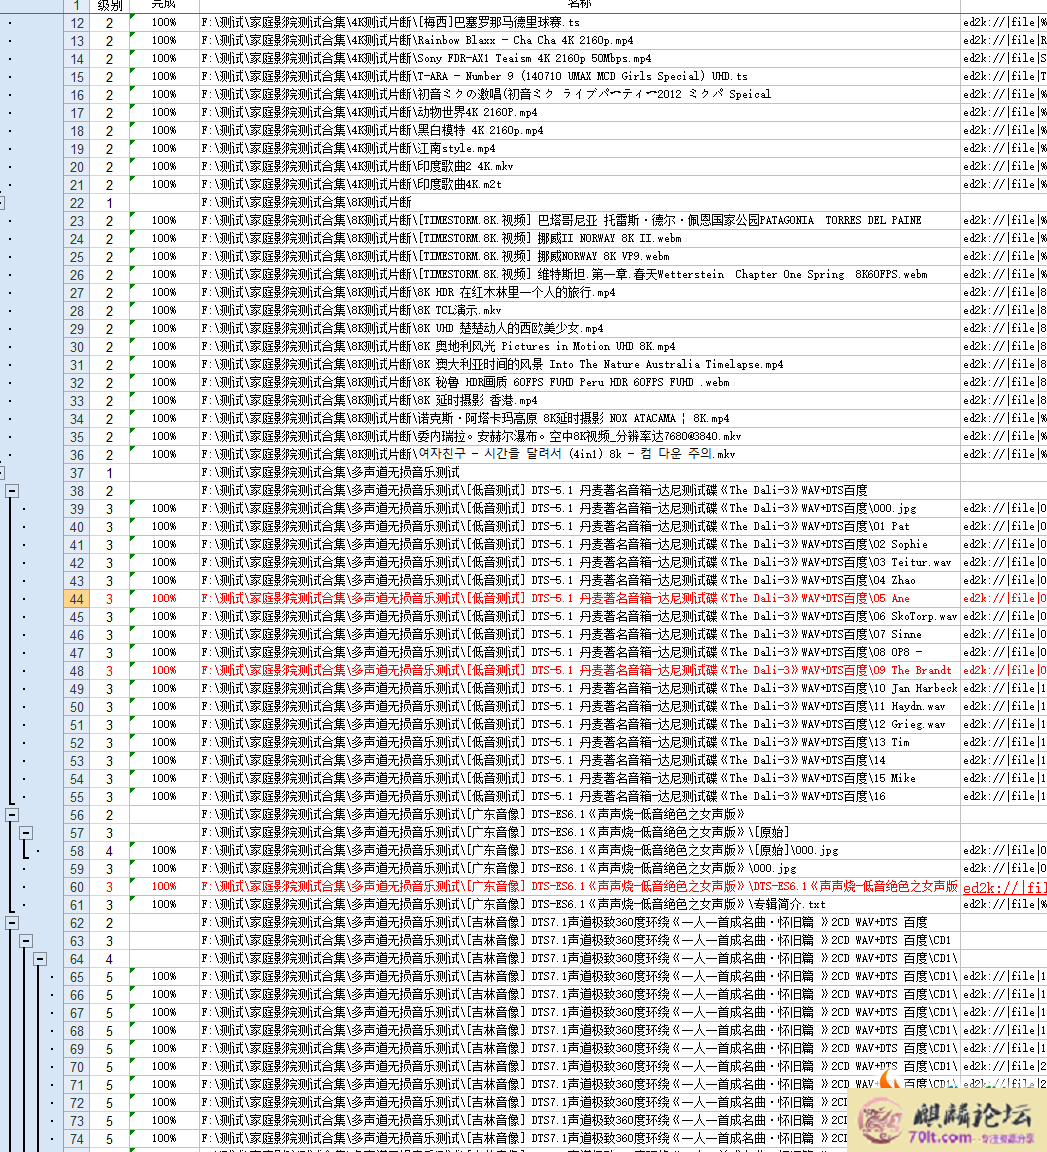Image resolution: width=1047 pixels, height=1152 pixels.
Task: Select the 动物世界4K 2160P.mp4 cell
Action: click(x=580, y=112)
